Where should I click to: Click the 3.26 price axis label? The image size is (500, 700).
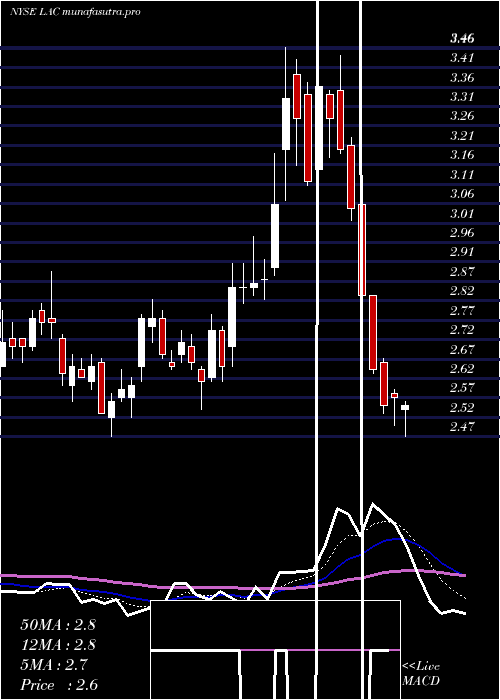pos(462,116)
